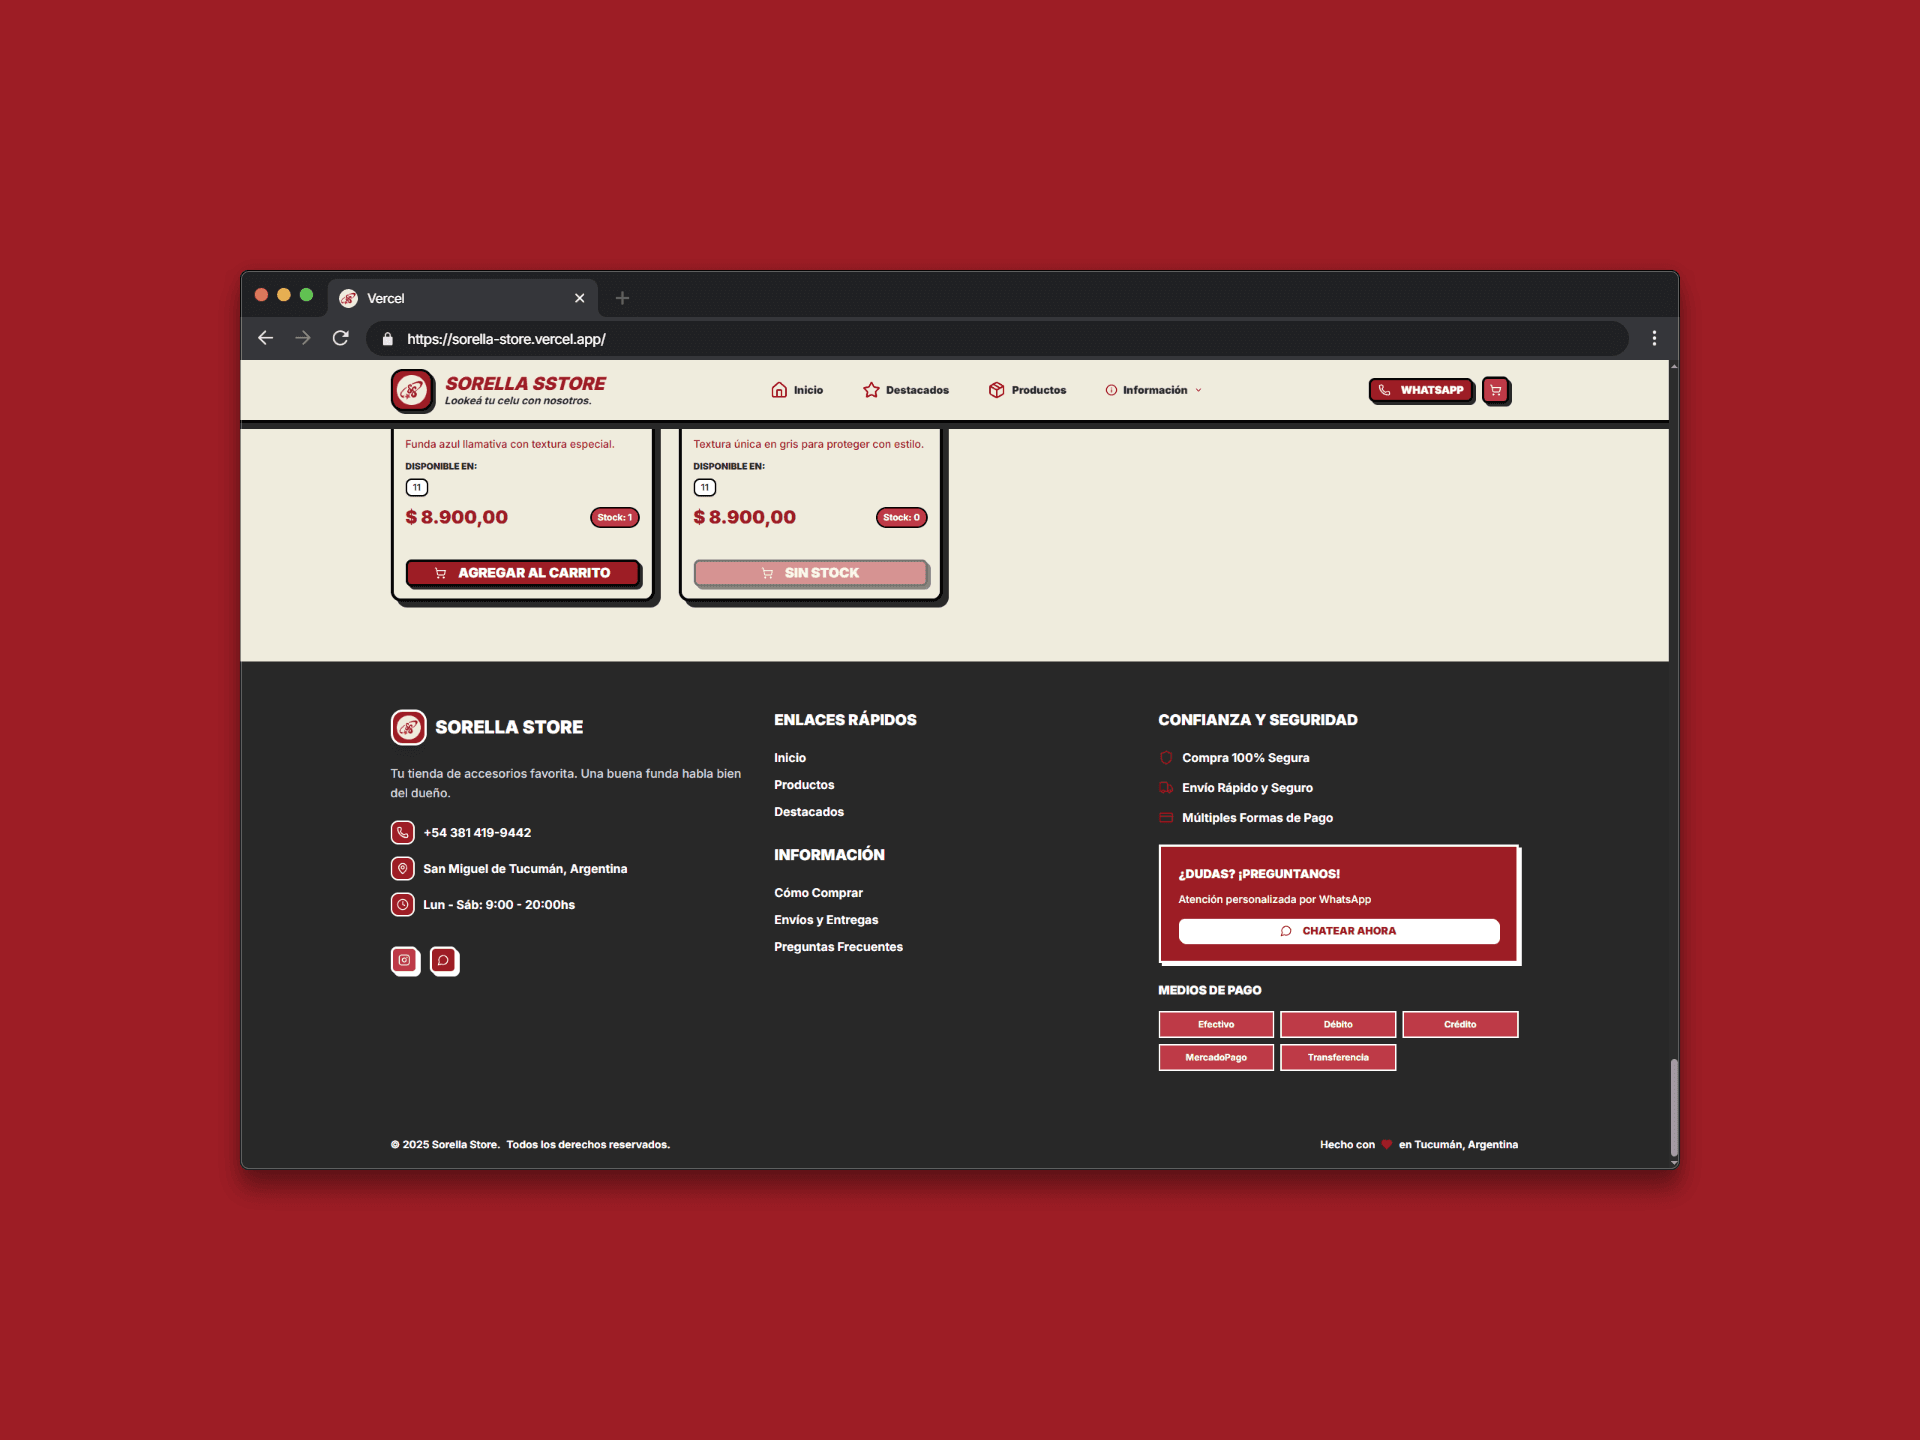The image size is (1920, 1440).
Task: Expand the Información dropdown in navbar
Action: 1154,390
